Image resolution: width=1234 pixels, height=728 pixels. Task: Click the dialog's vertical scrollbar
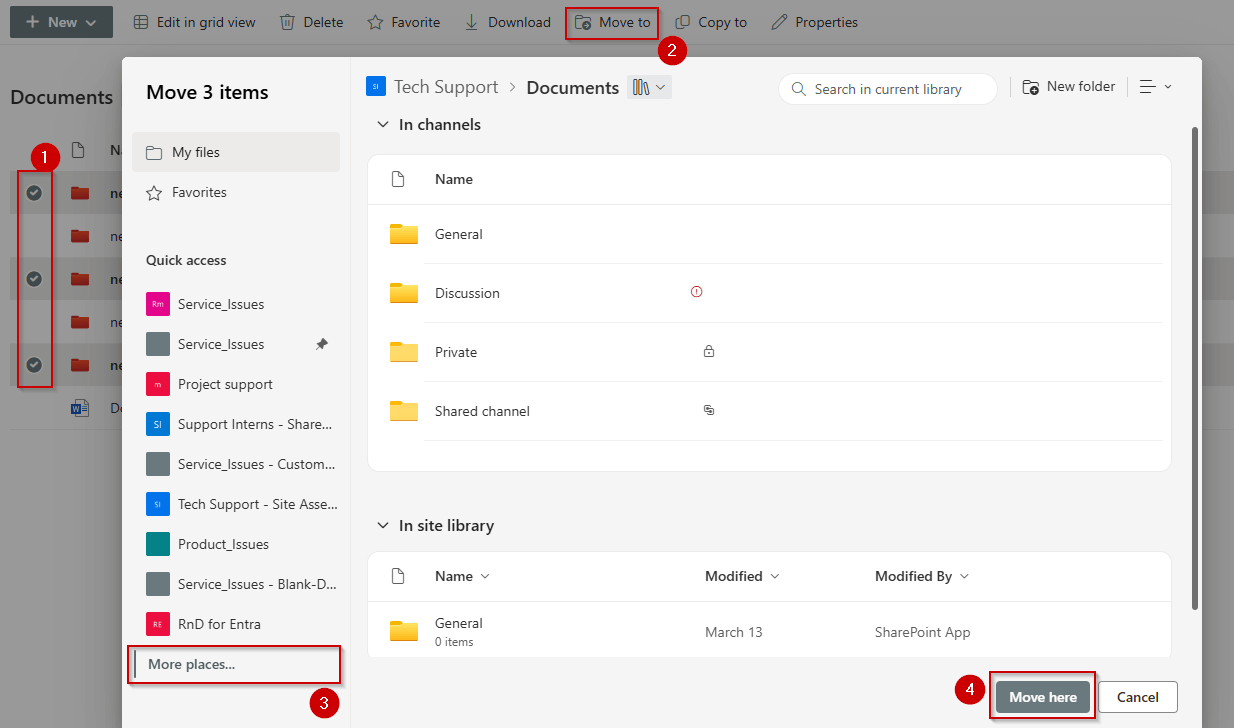click(1193, 367)
